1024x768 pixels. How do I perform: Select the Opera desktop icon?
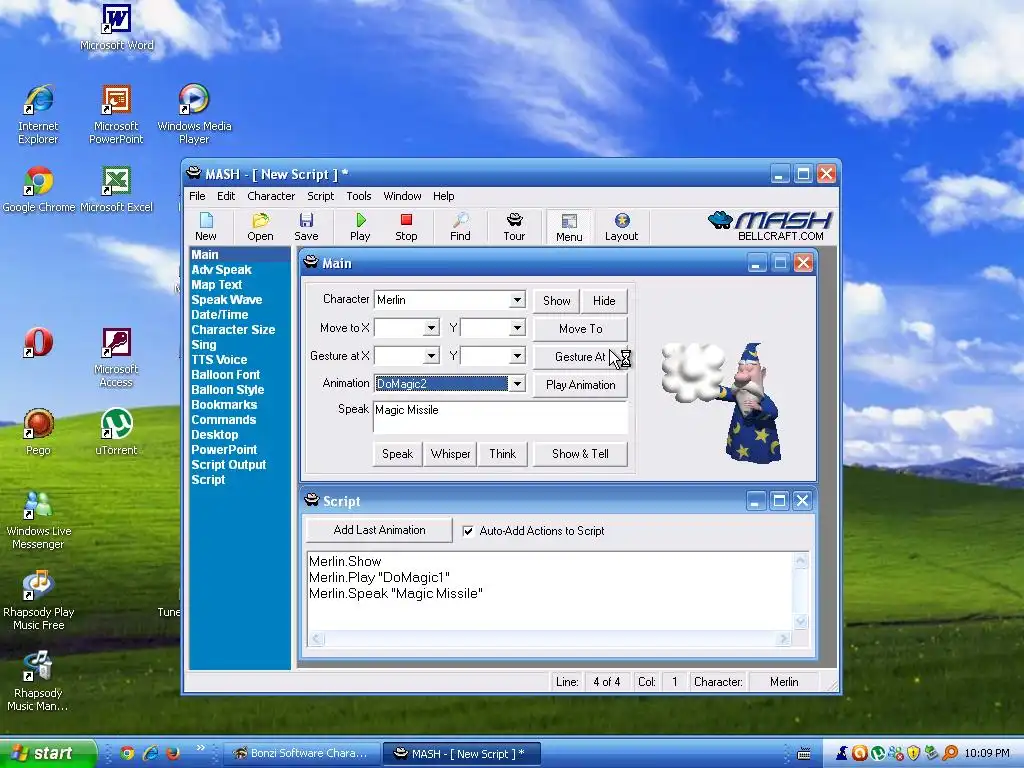click(x=38, y=342)
